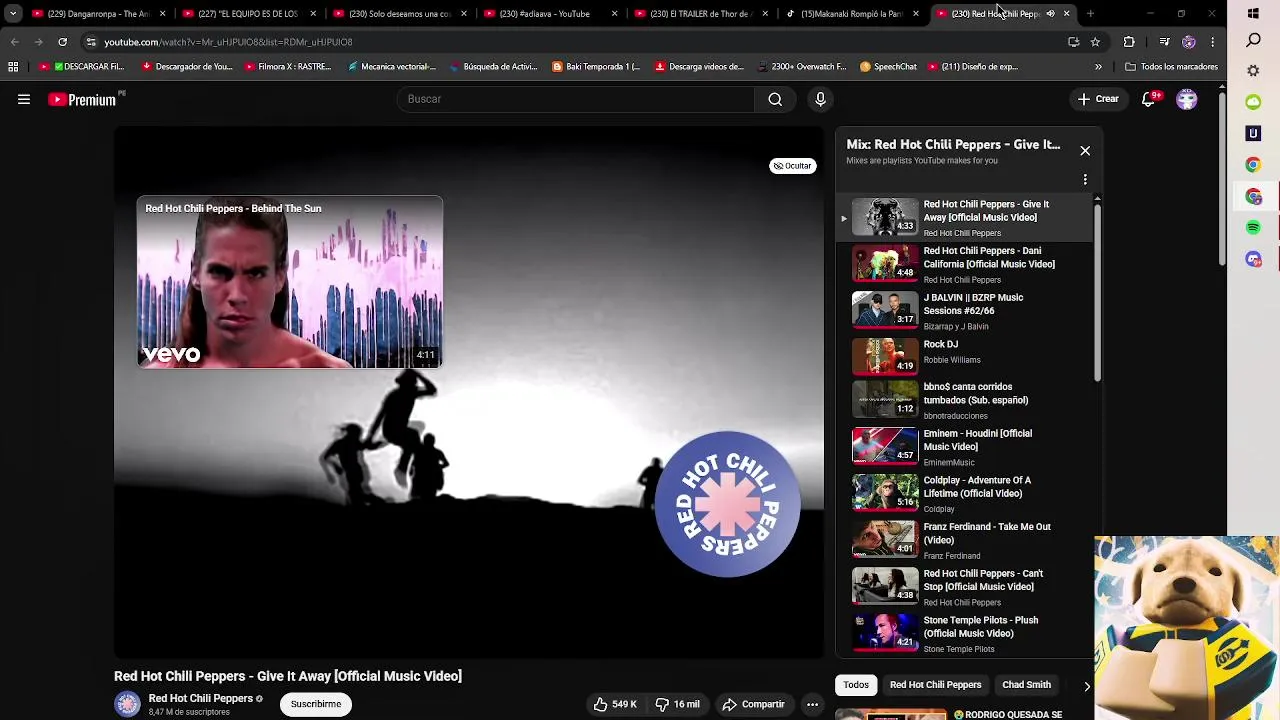
Task: Hide the Behind The Sun suggestion card
Action: coord(792,166)
